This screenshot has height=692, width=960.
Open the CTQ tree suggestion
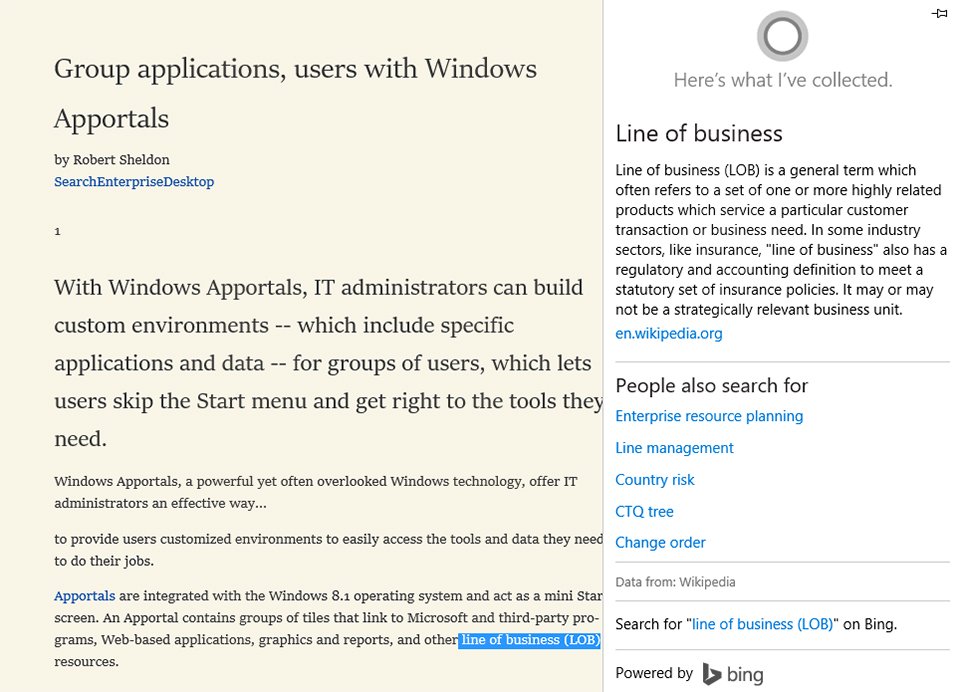pyautogui.click(x=644, y=511)
